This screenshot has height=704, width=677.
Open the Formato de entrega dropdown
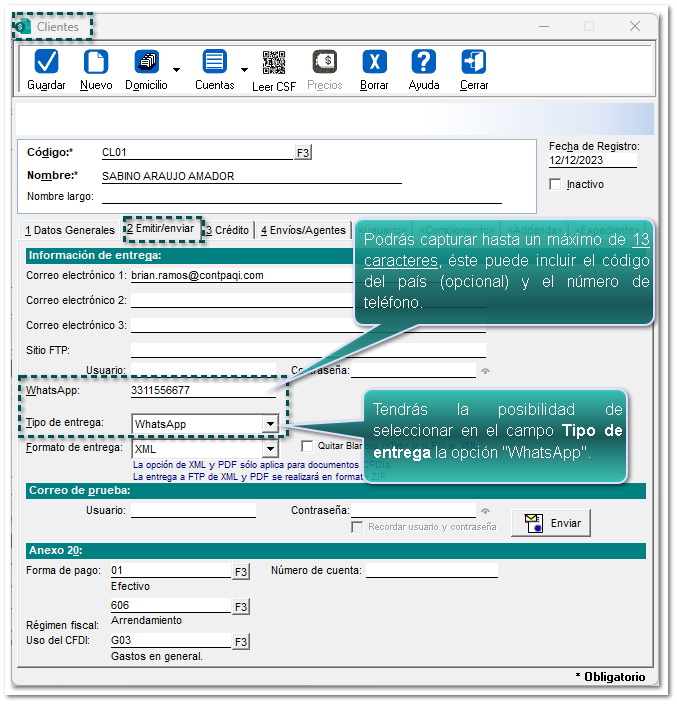(x=270, y=449)
